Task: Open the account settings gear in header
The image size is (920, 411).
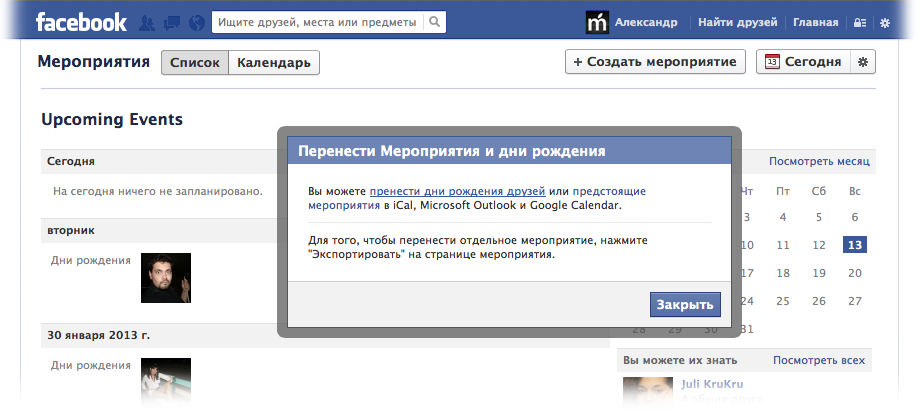Action: (x=885, y=23)
